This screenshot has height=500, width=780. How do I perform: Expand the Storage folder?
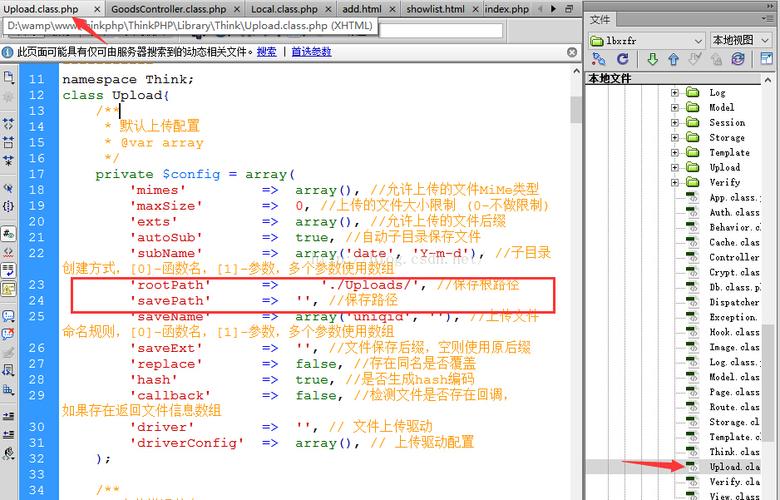click(675, 137)
